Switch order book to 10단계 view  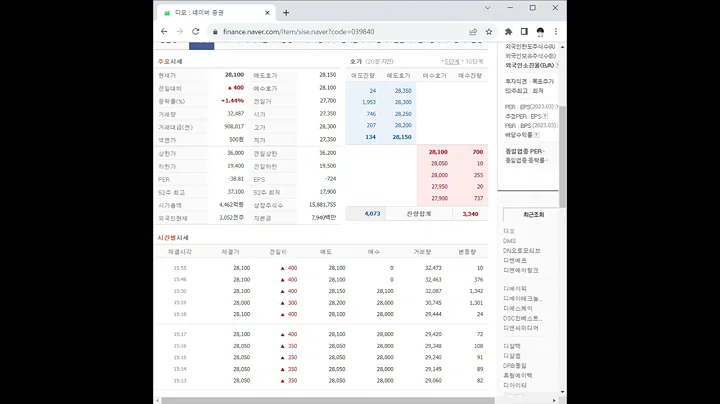474,62
